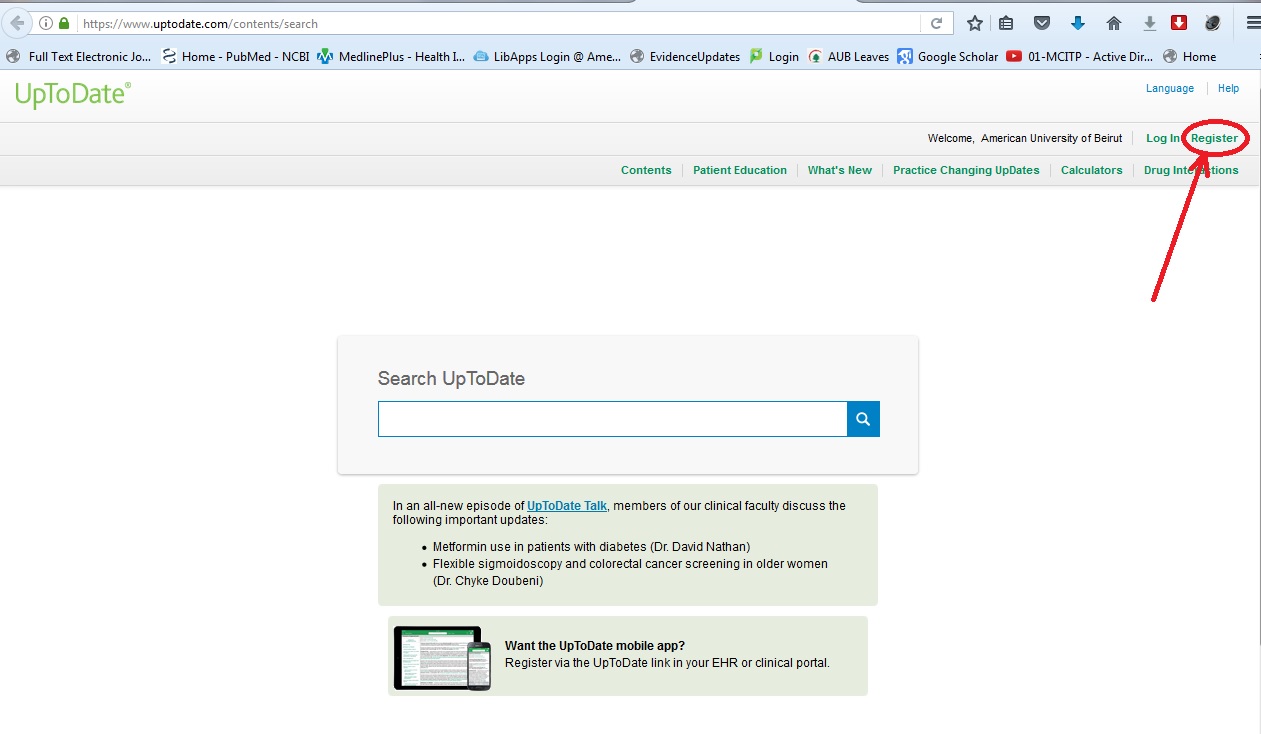Follow UpToDate Talk link
This screenshot has width=1261, height=734.
tap(567, 506)
